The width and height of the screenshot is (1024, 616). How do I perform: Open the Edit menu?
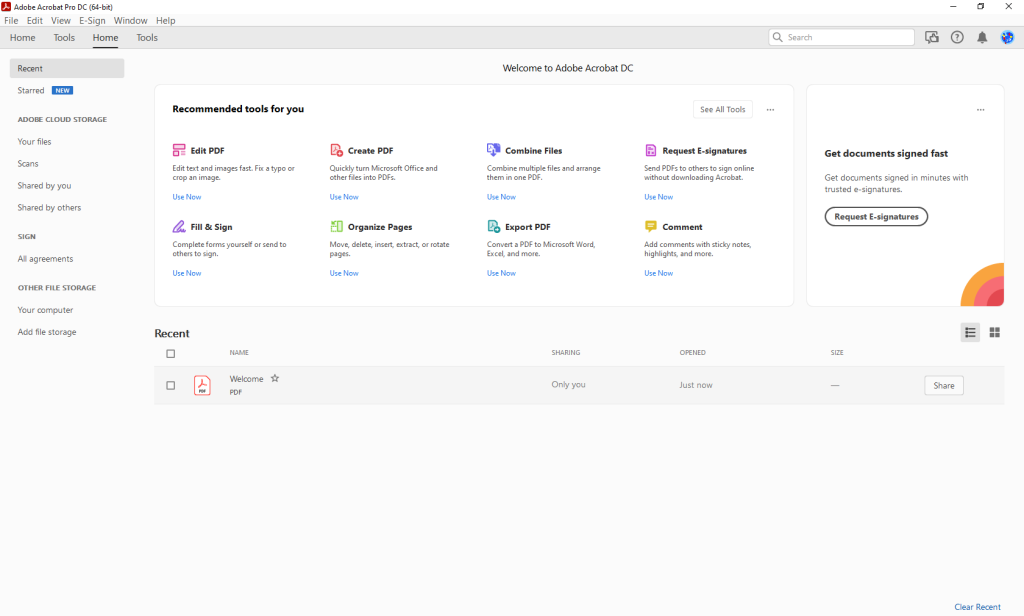coord(35,20)
